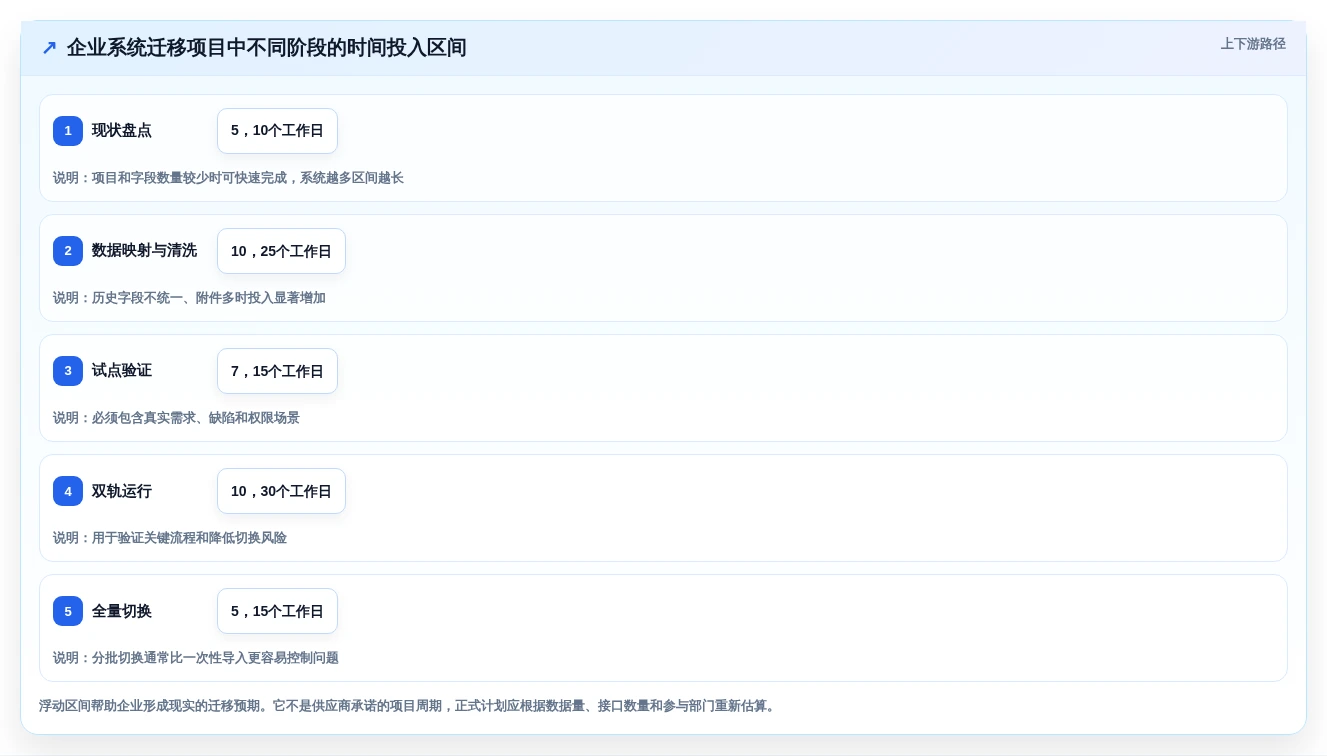Click the note about 历史字段不统一
Screen dimensions: 1327x756
pos(189,298)
